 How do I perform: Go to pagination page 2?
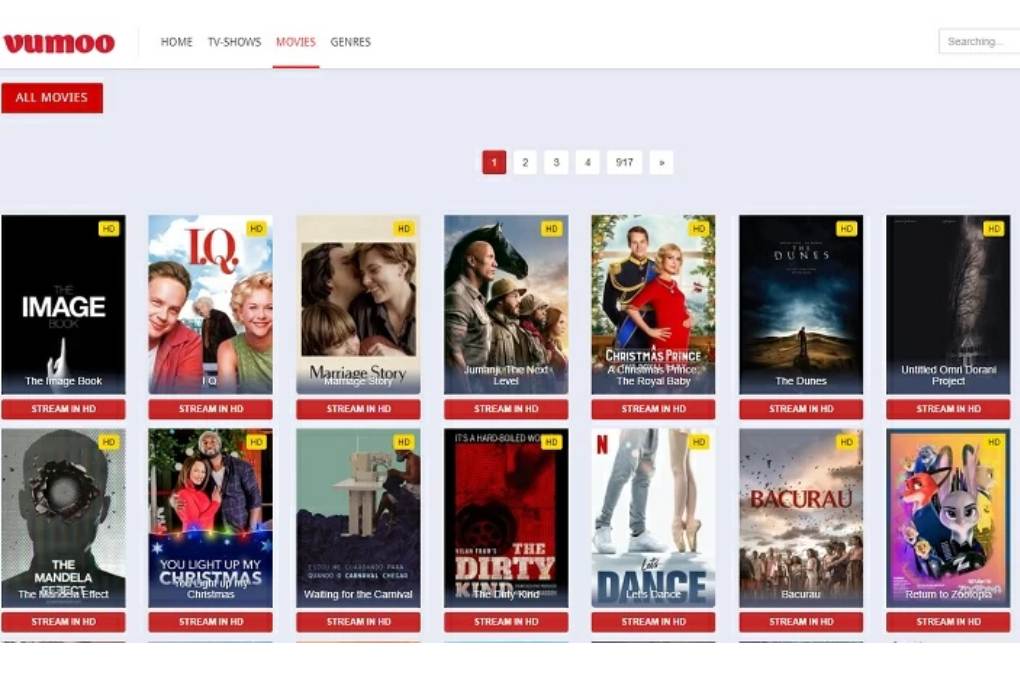point(525,162)
